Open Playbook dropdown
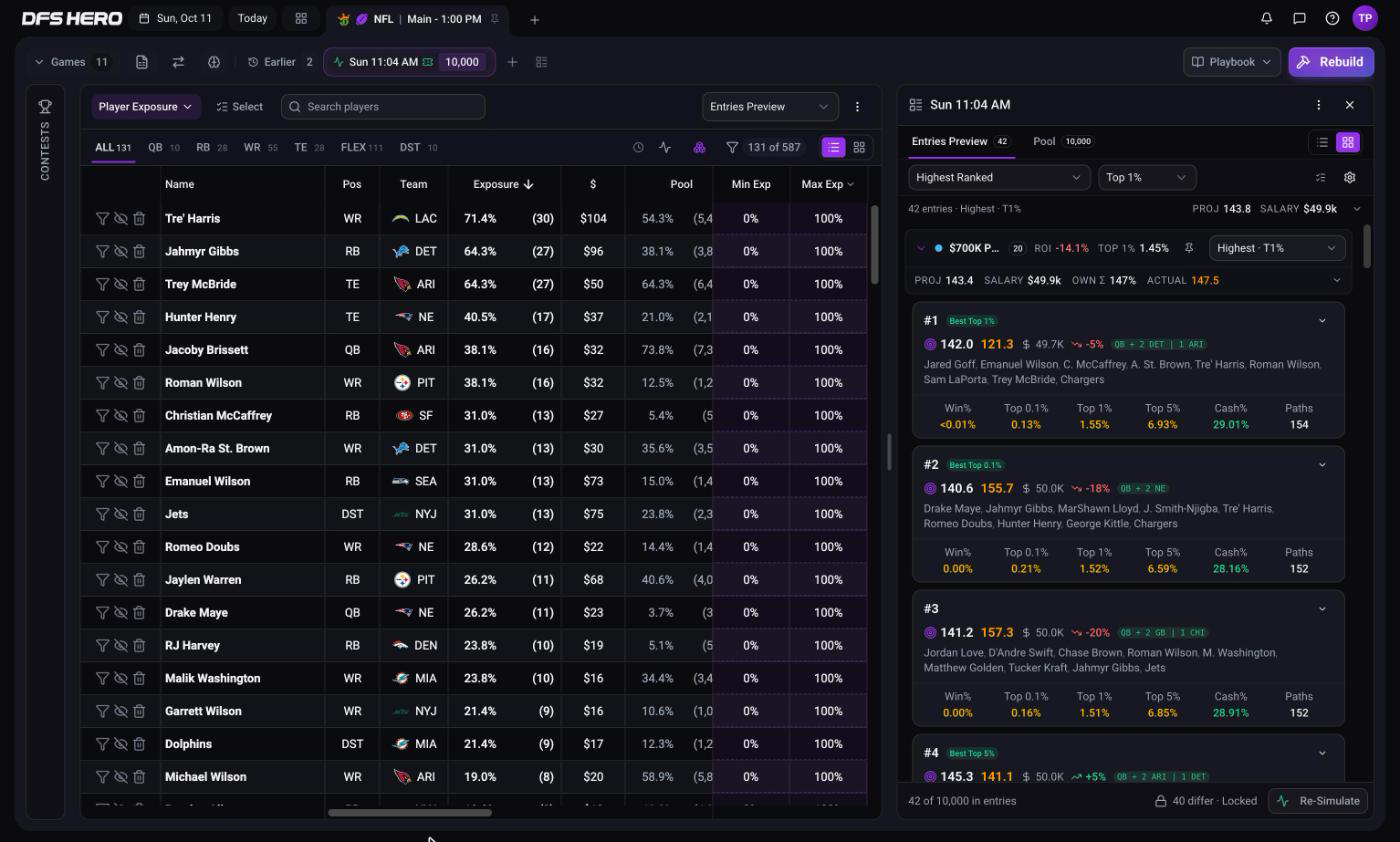The image size is (1400, 842). 1232,62
